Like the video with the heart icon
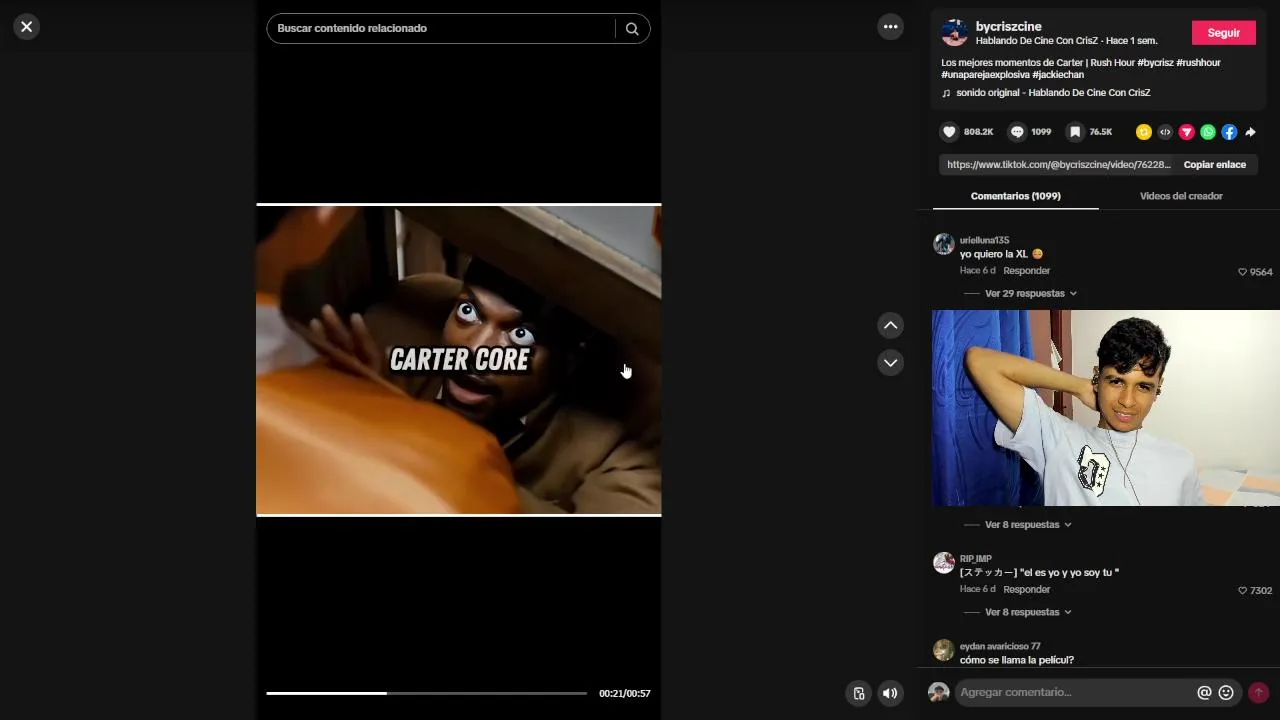 coord(949,132)
